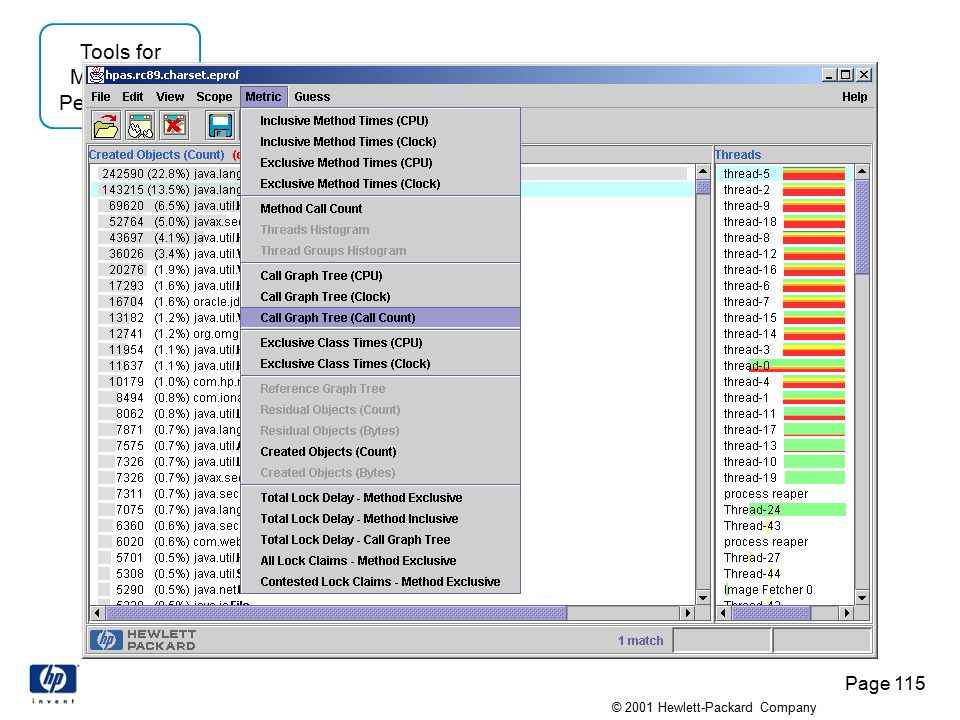Open the Scope menu
The width and height of the screenshot is (960, 720).
click(214, 97)
